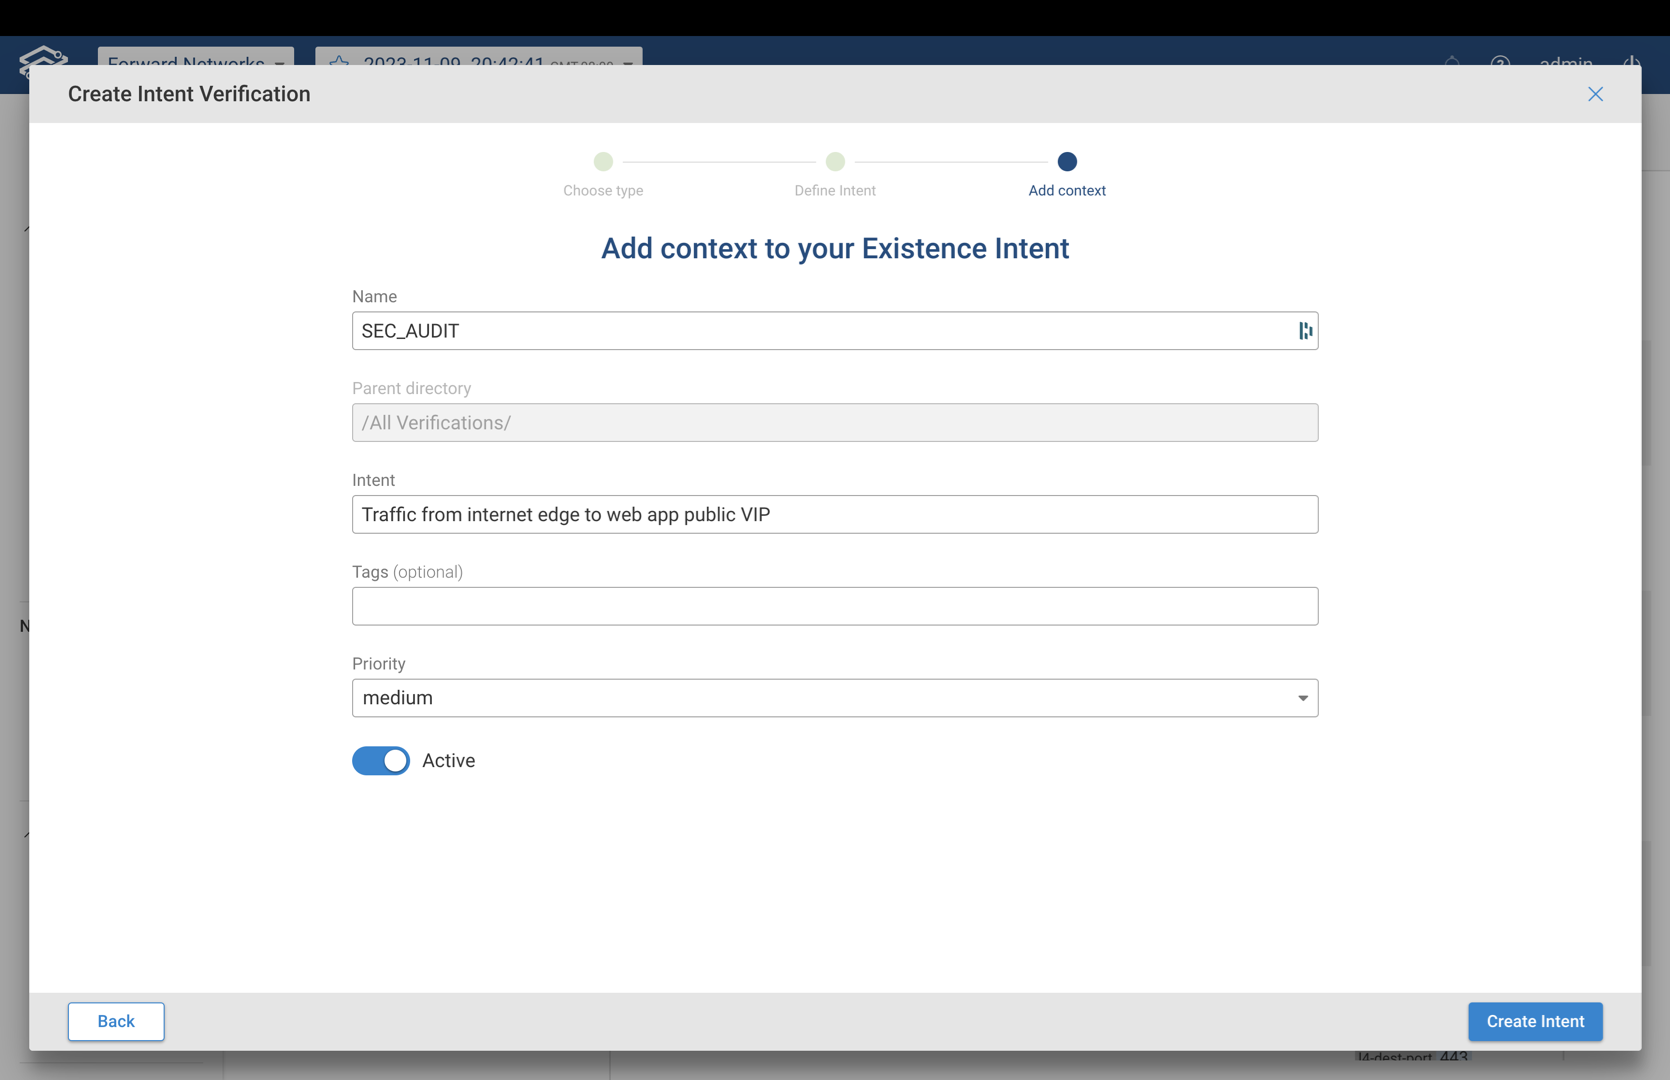Click the snapshot icon beside the timestamp

click(x=338, y=63)
